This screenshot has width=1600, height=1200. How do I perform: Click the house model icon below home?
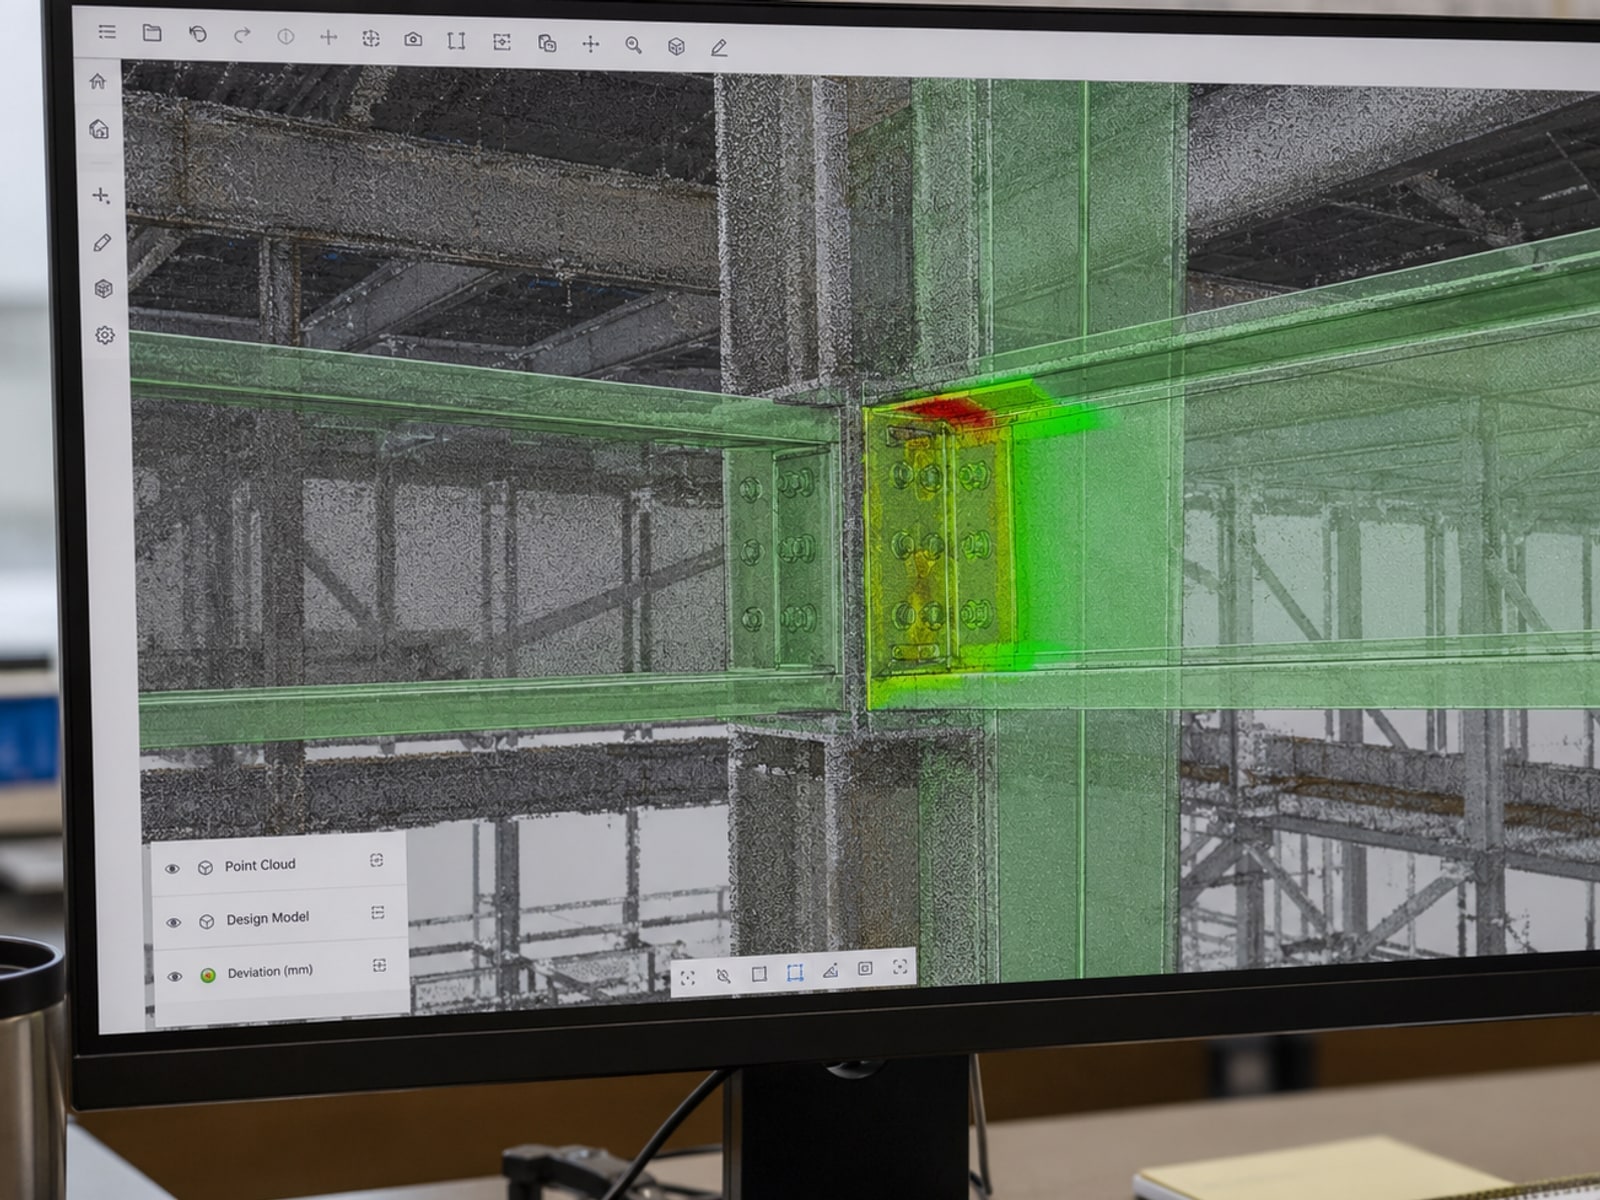pyautogui.click(x=99, y=129)
